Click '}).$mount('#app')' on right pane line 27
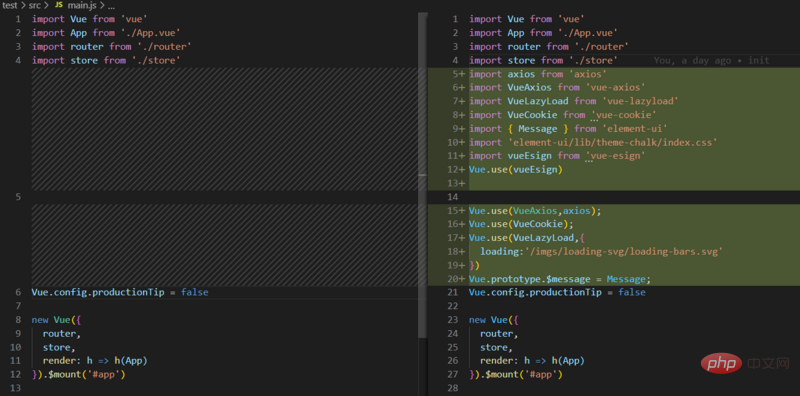Screen dimensions: 800x396 click(516, 375)
